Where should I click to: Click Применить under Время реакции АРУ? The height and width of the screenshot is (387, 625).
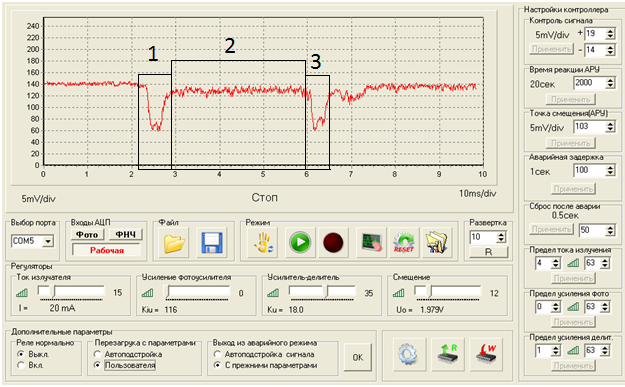tap(570, 99)
